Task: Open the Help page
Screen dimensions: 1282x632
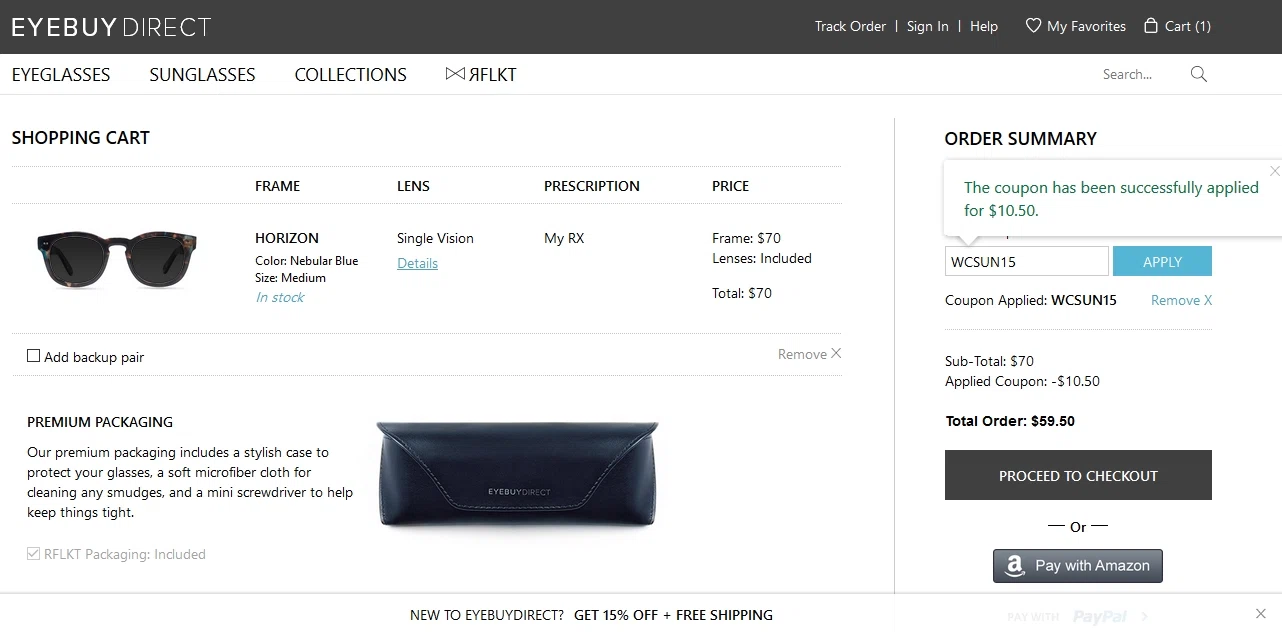Action: [984, 27]
